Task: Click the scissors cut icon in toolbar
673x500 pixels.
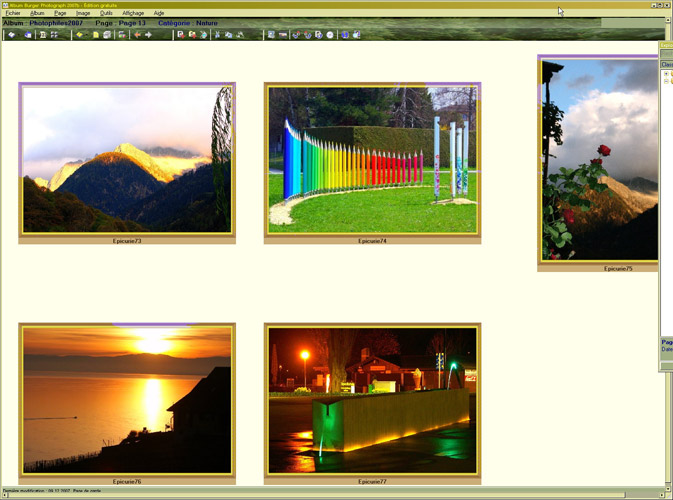Action: click(x=217, y=35)
